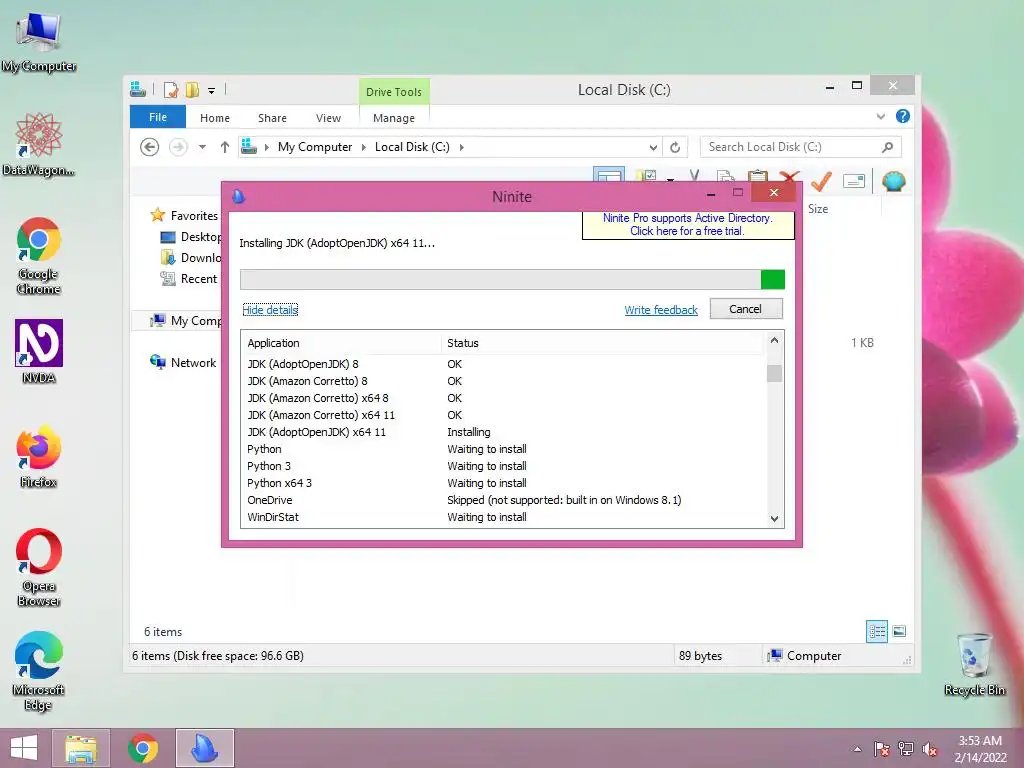
Task: Expand breadcrumb arrow after Local Disk (C:)
Action: 462,147
